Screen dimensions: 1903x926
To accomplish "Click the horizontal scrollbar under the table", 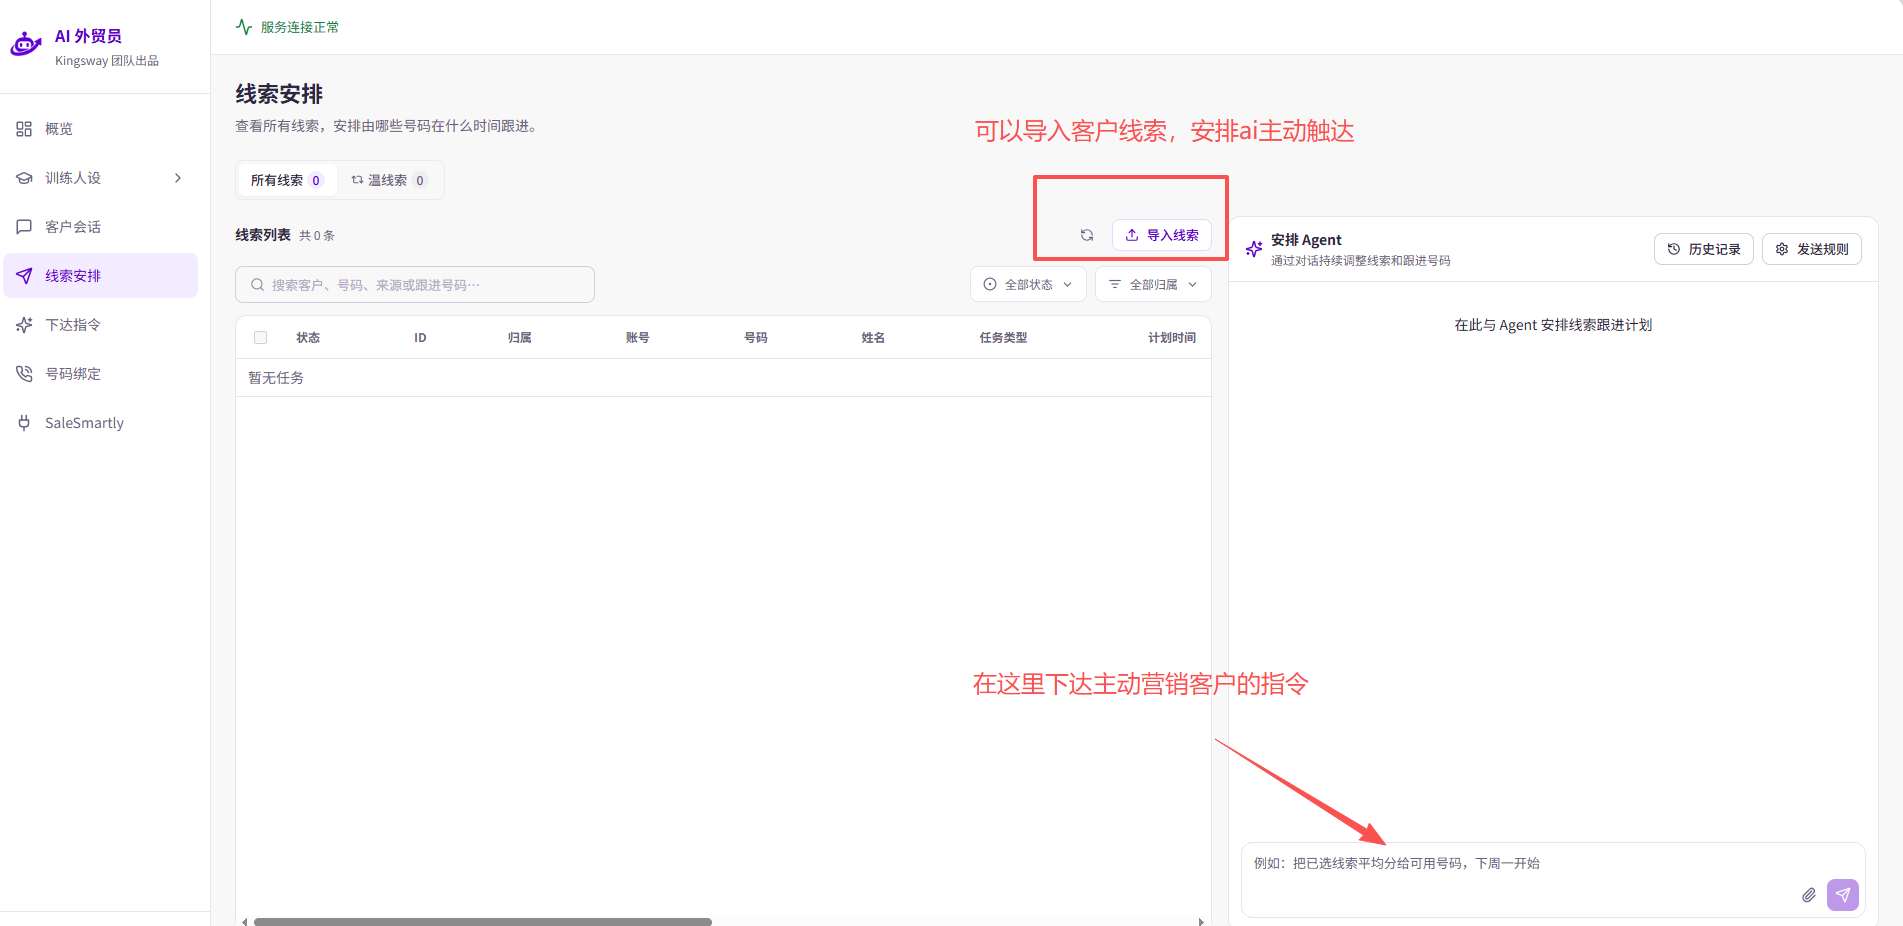I will click(x=483, y=921).
